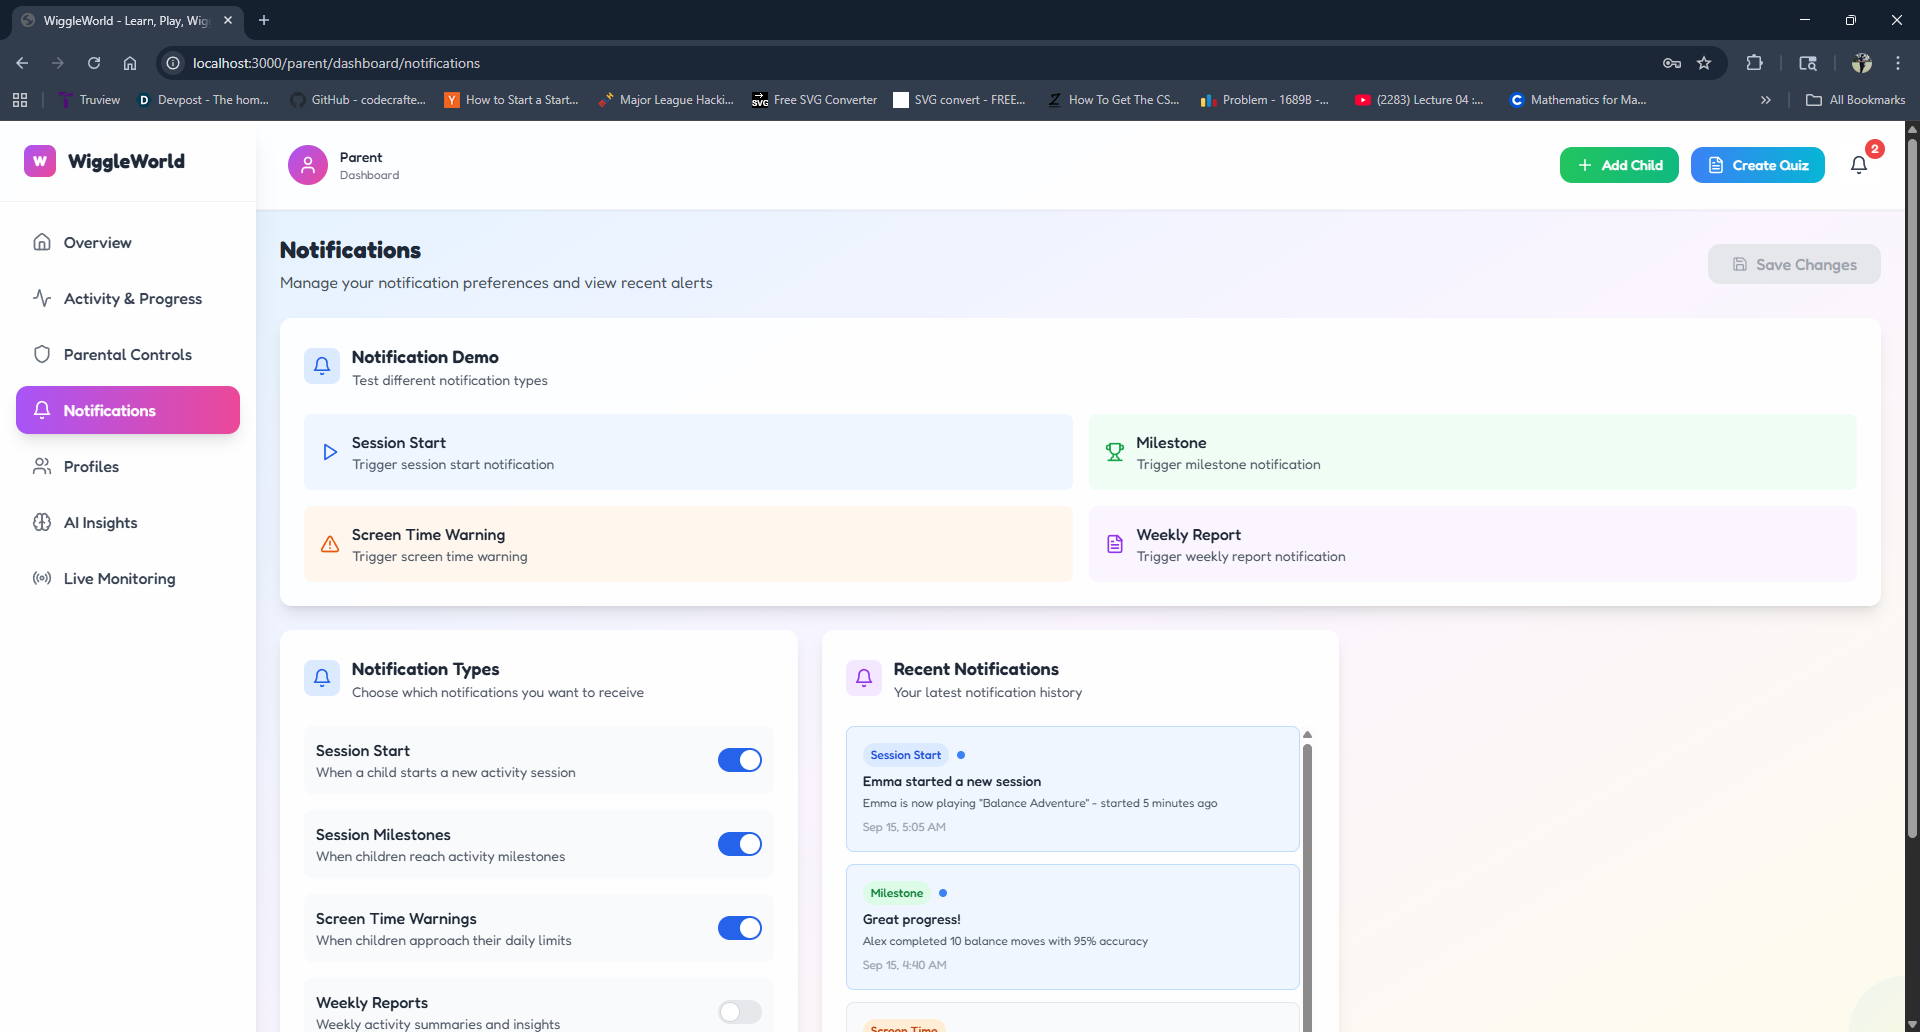Open the 'Emma started a new session' notification
The image size is (1920, 1032).
1073,789
